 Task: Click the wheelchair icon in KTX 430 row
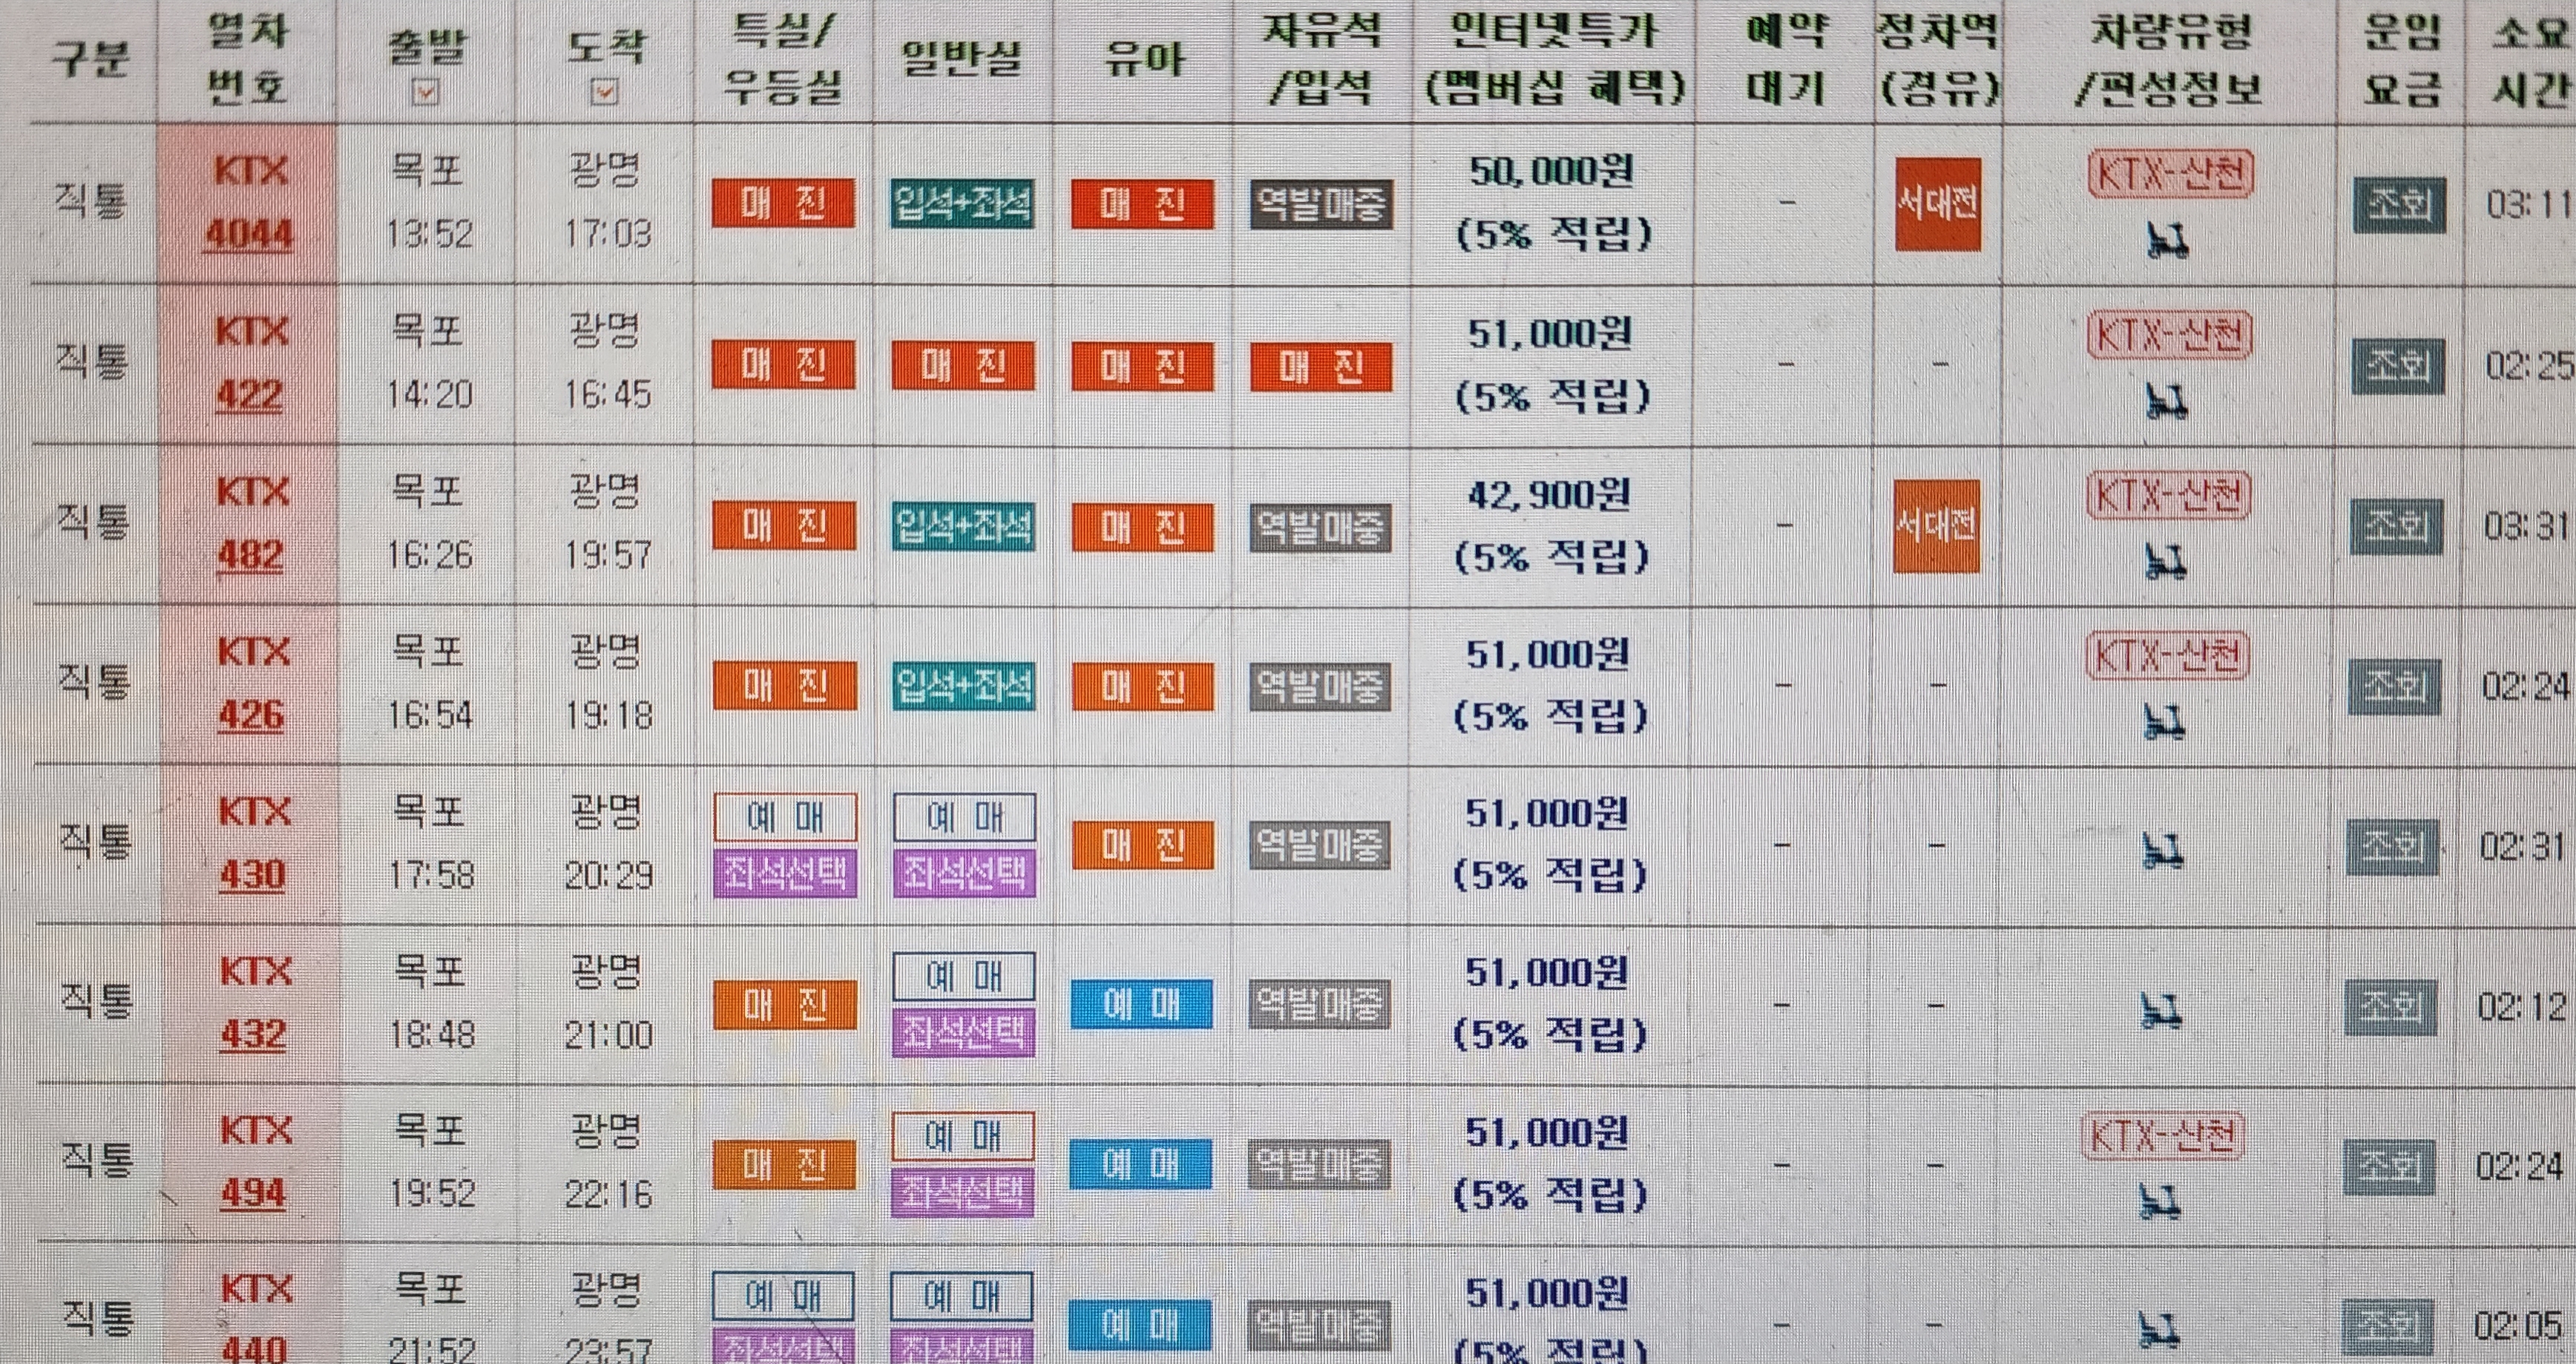2162,851
